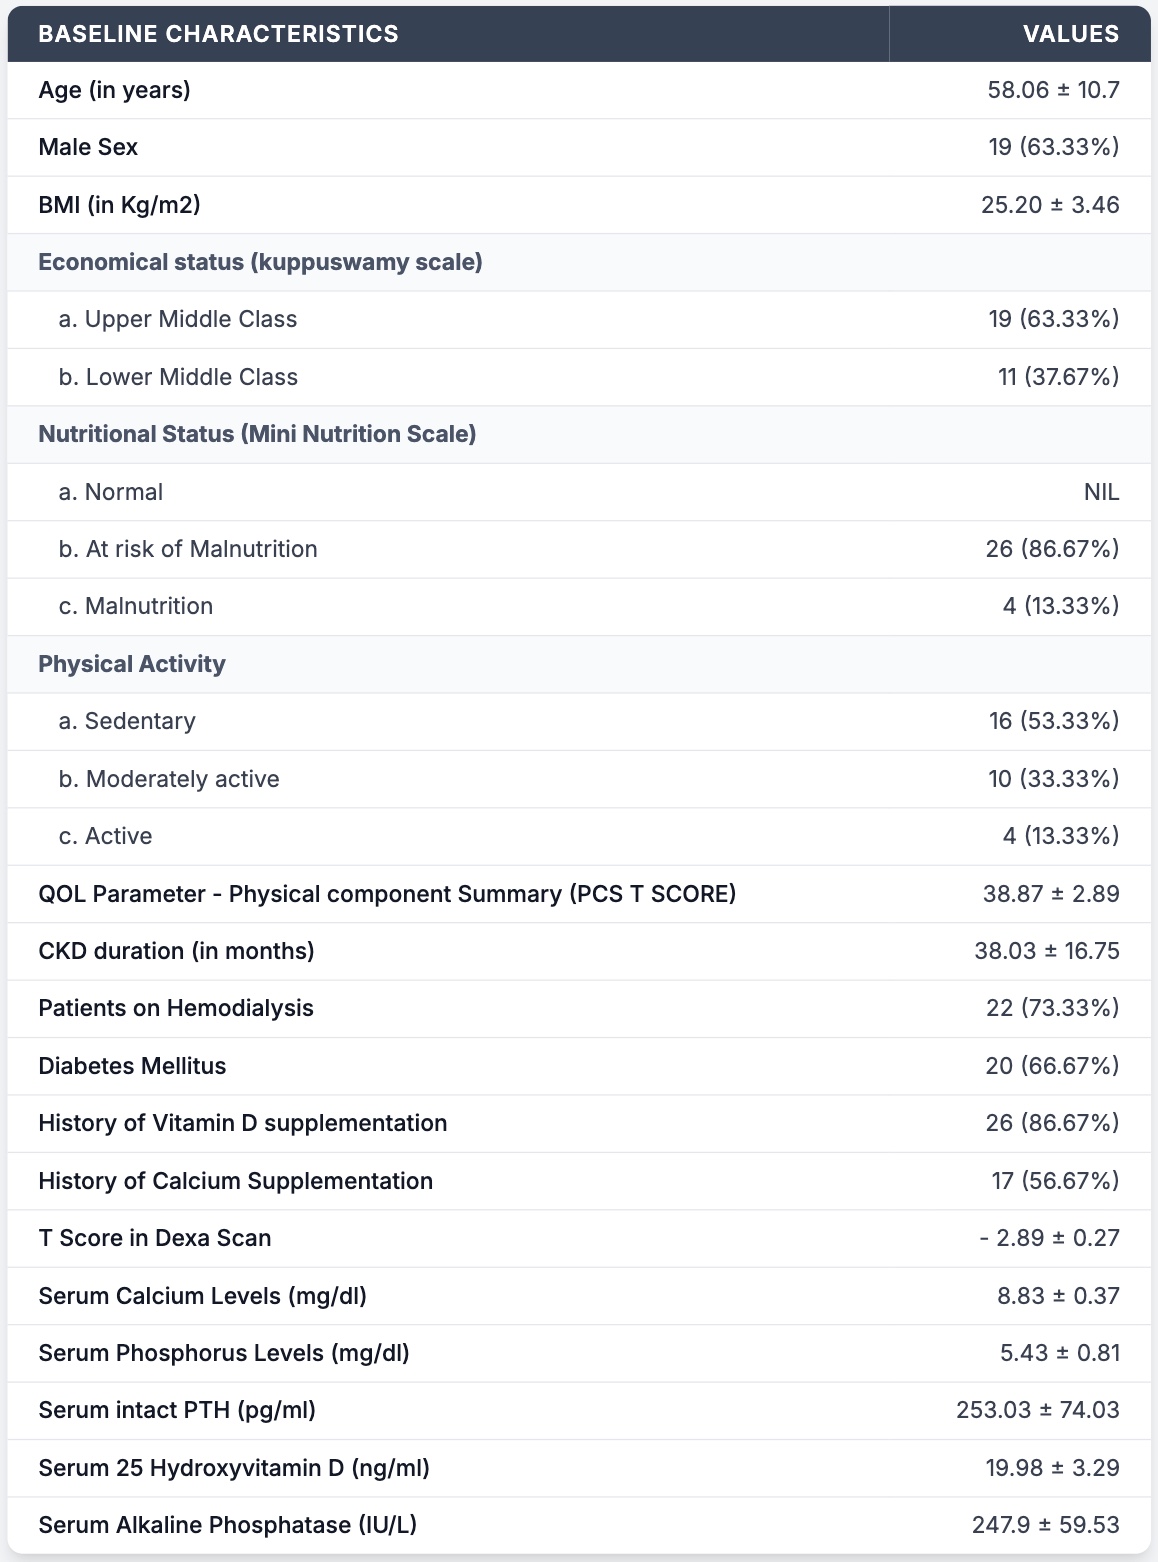Viewport: 1158px width, 1562px height.
Task: Select the Patients on Hemodialysis row
Action: coord(579,1008)
